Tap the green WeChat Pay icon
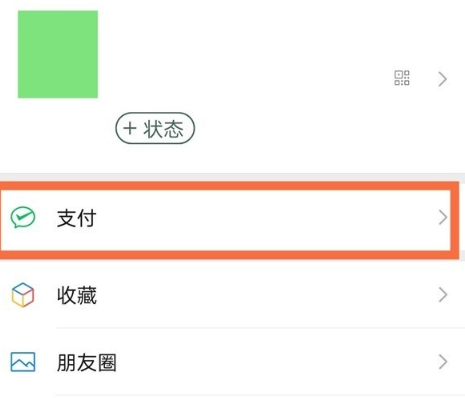Screen dimensions: 465x398 pos(23,217)
